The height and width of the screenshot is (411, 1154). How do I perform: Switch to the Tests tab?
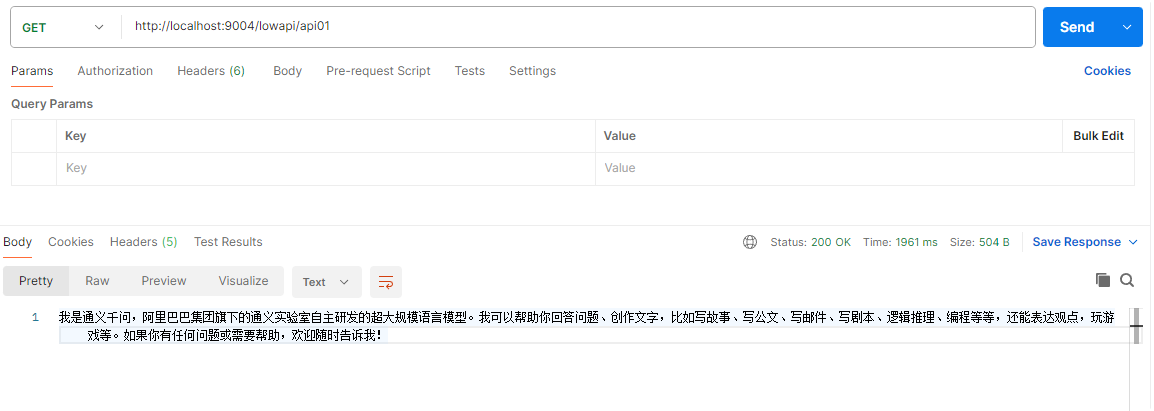(470, 71)
